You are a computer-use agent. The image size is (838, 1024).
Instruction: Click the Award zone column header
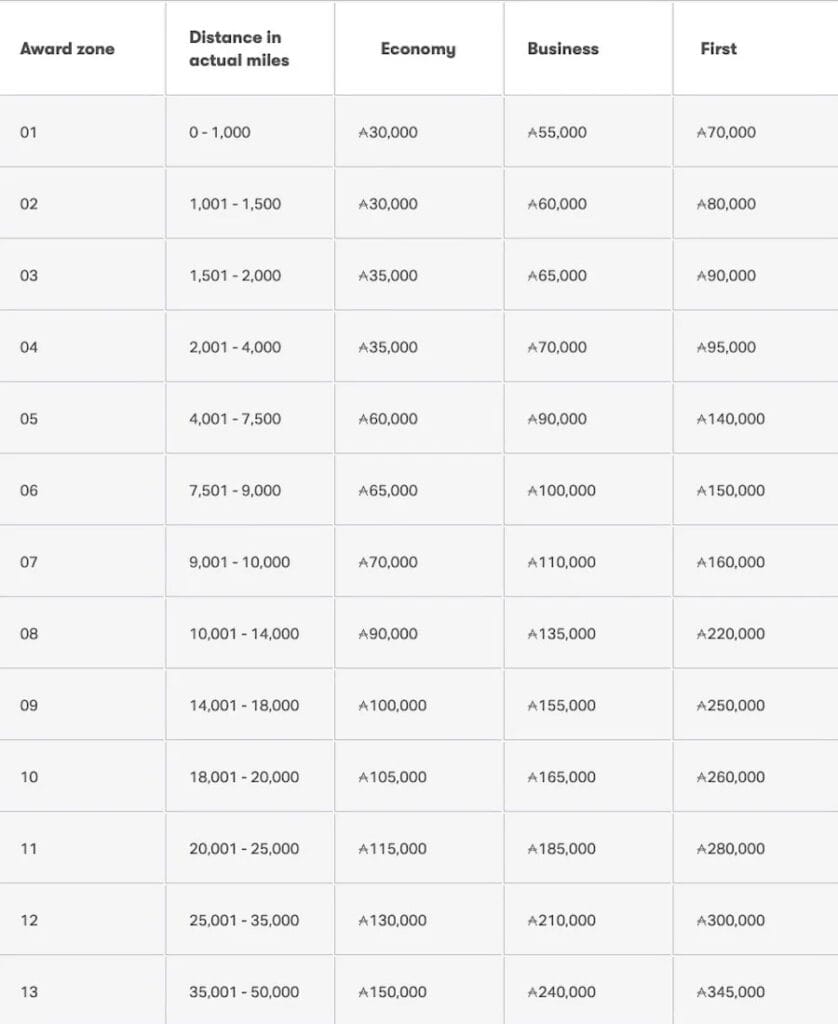tap(67, 49)
